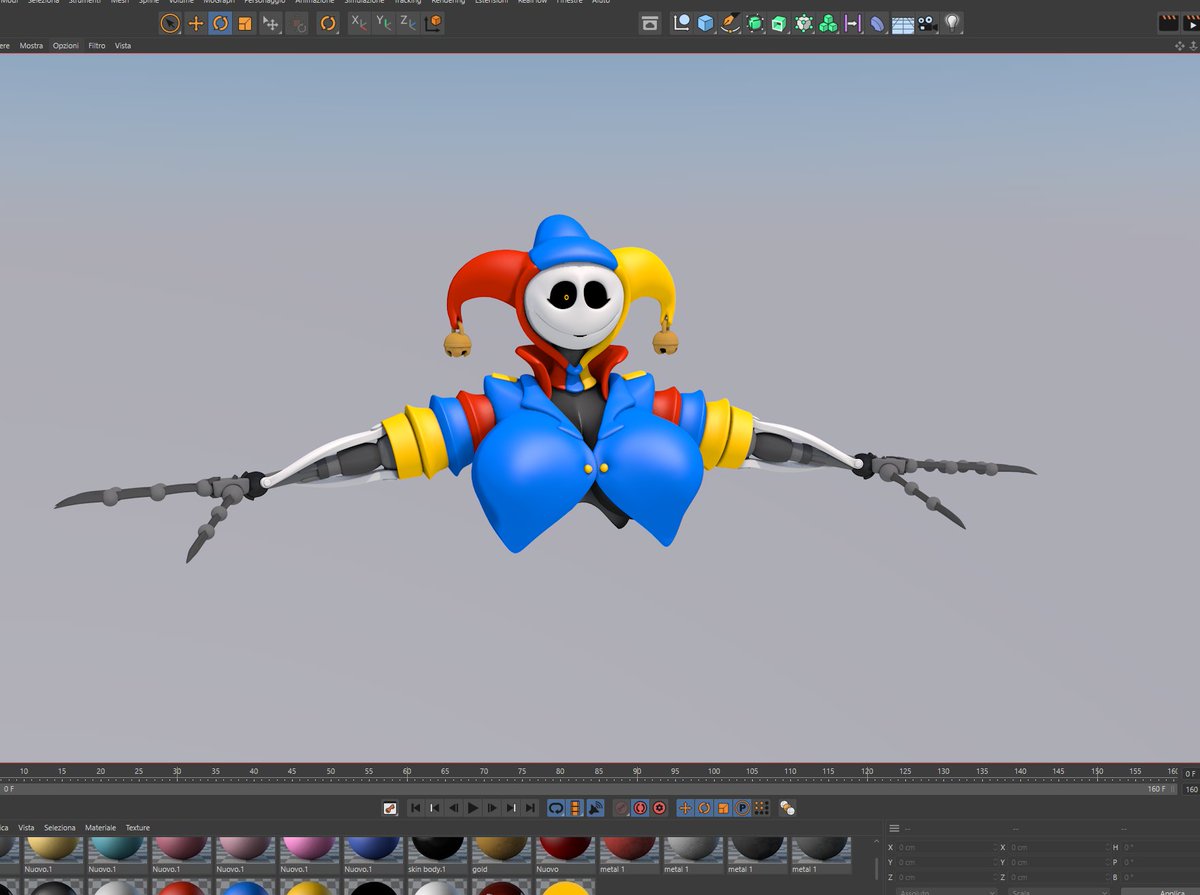Click the icon left of the playback controls
The image size is (1200, 895).
389,808
